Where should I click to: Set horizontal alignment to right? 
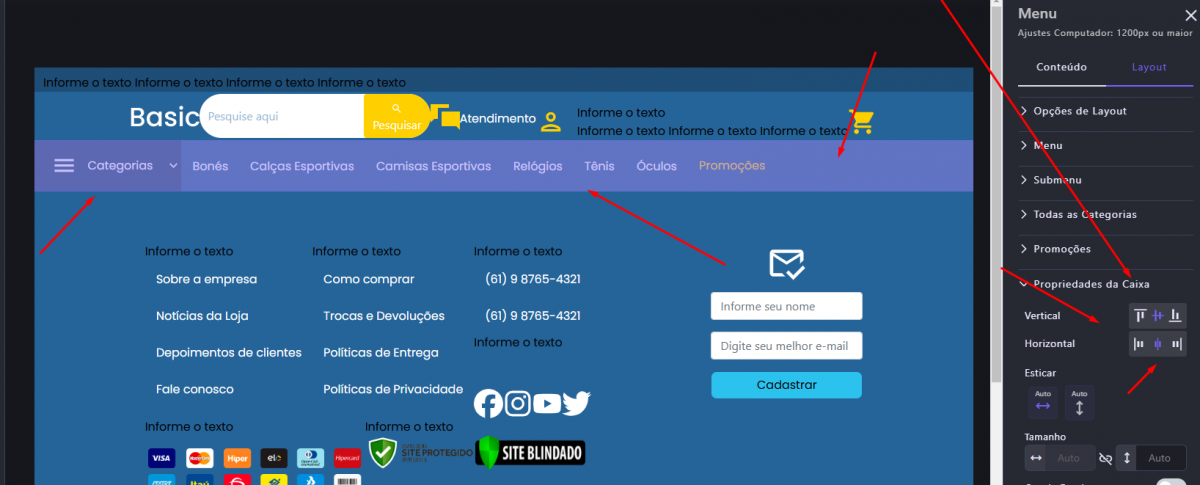coord(1177,344)
